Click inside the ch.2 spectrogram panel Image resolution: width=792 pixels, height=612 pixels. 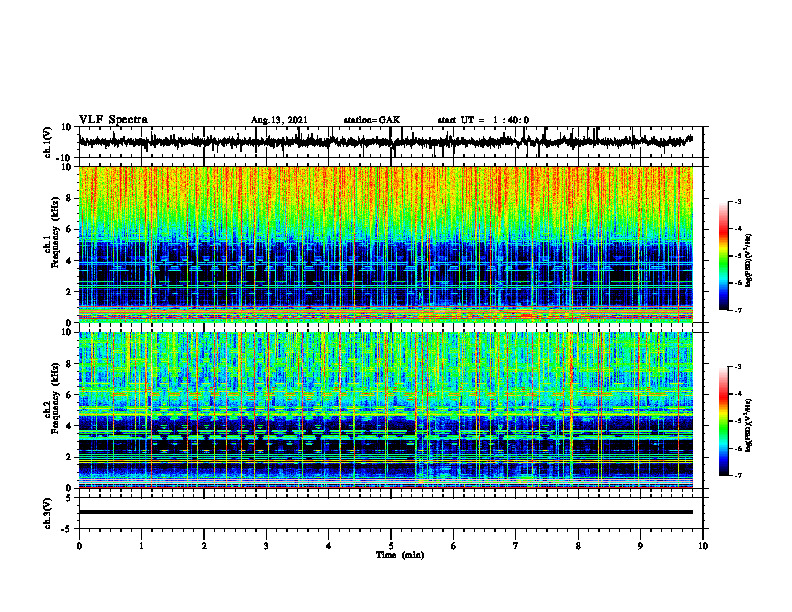(386, 410)
